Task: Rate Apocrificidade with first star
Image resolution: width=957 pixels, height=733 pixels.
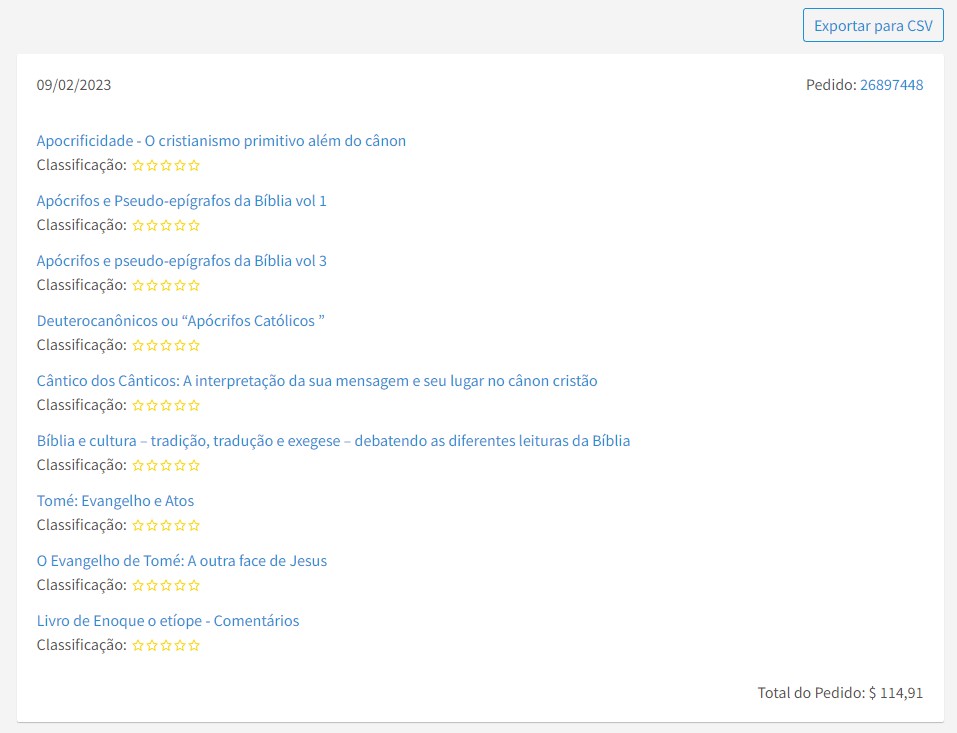Action: coord(138,165)
